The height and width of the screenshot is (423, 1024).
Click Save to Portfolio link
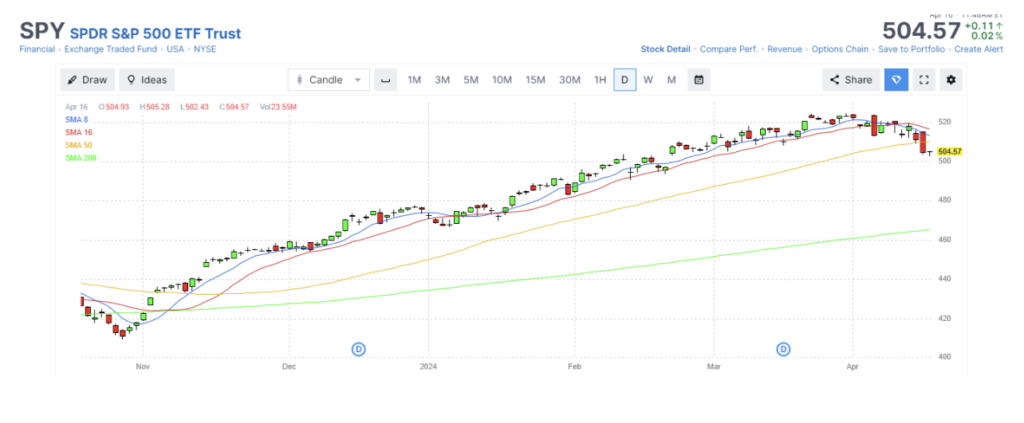point(911,49)
